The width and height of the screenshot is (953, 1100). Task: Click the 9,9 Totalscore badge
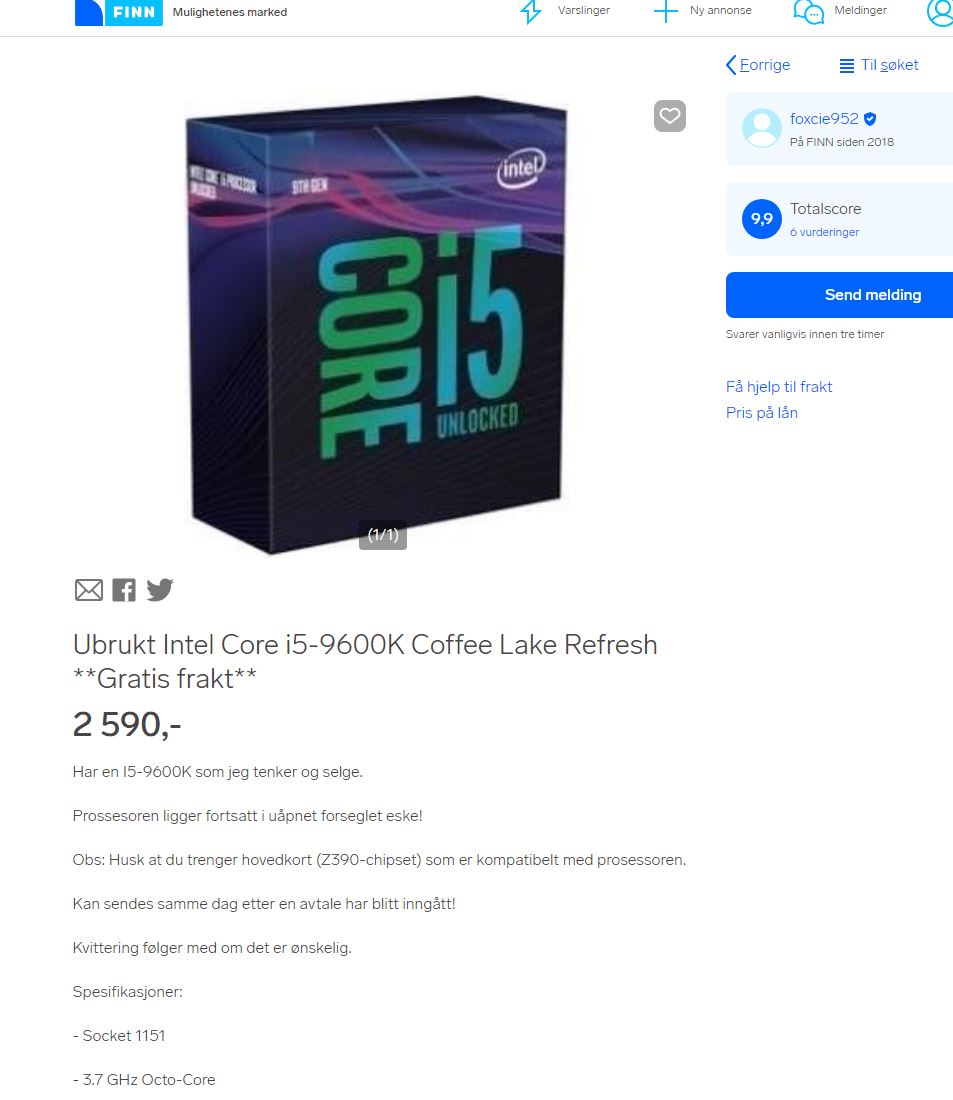click(761, 219)
